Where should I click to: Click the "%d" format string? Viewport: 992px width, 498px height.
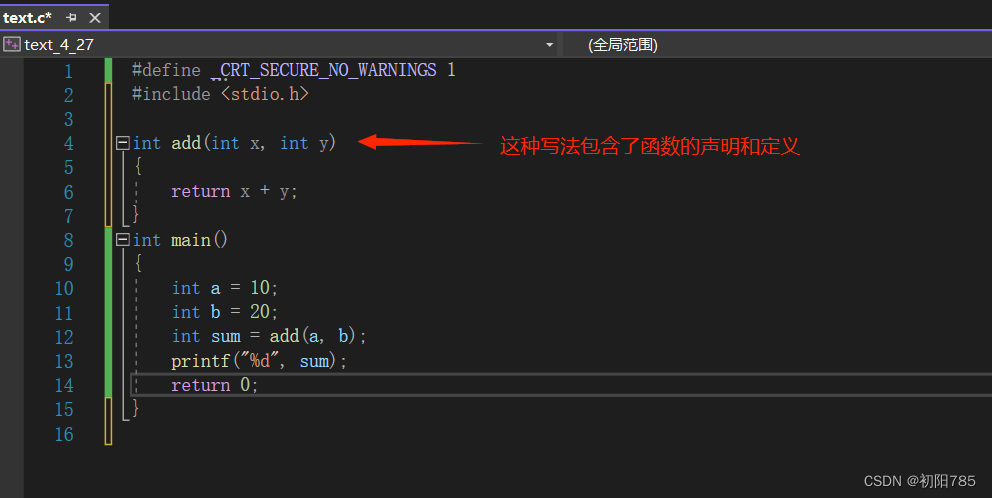(x=260, y=361)
